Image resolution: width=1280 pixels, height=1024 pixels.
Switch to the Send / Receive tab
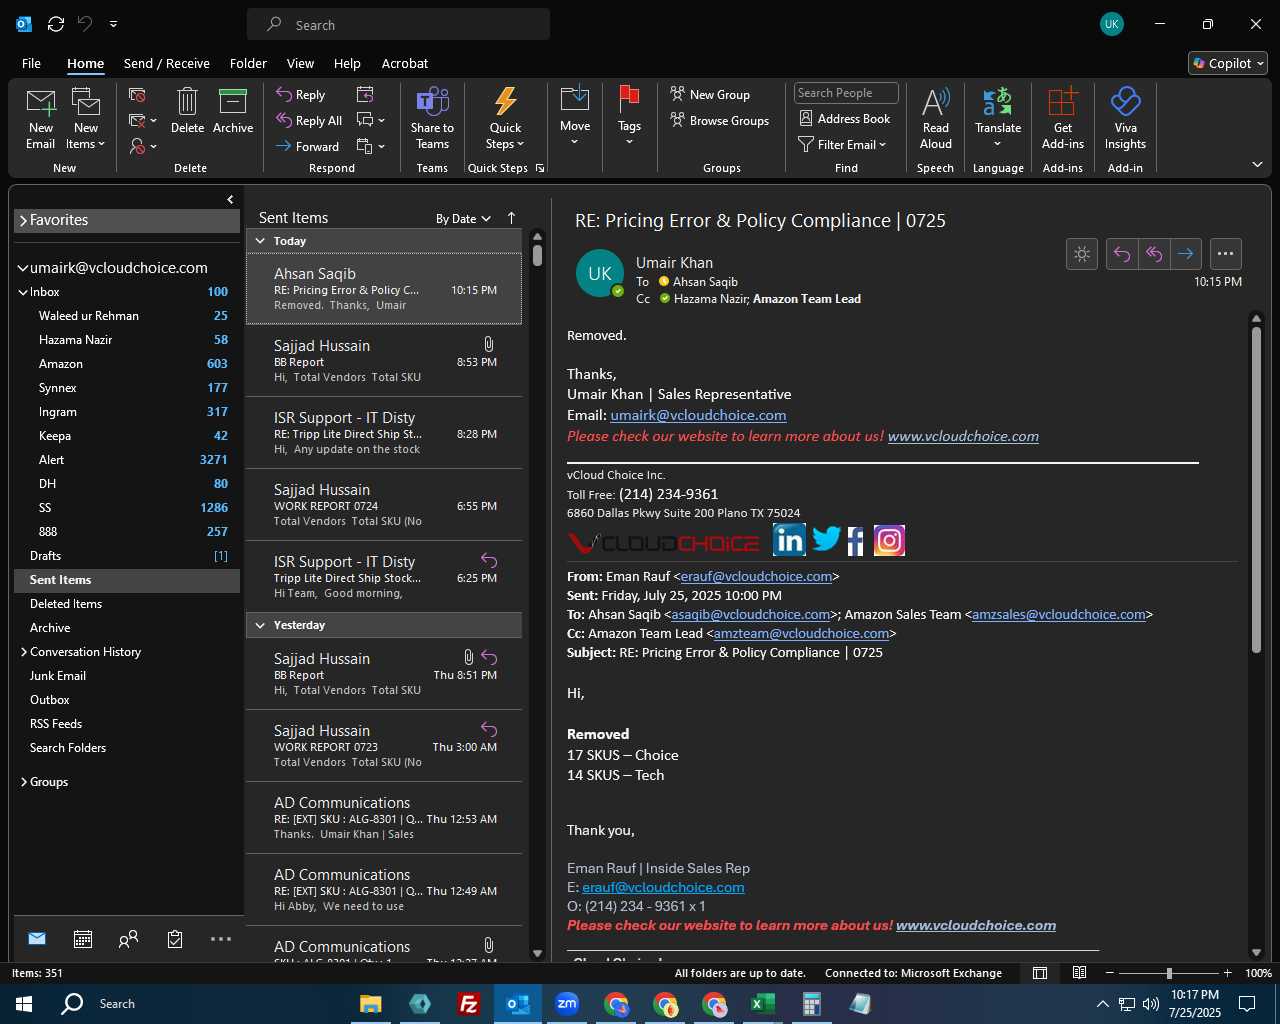click(167, 63)
